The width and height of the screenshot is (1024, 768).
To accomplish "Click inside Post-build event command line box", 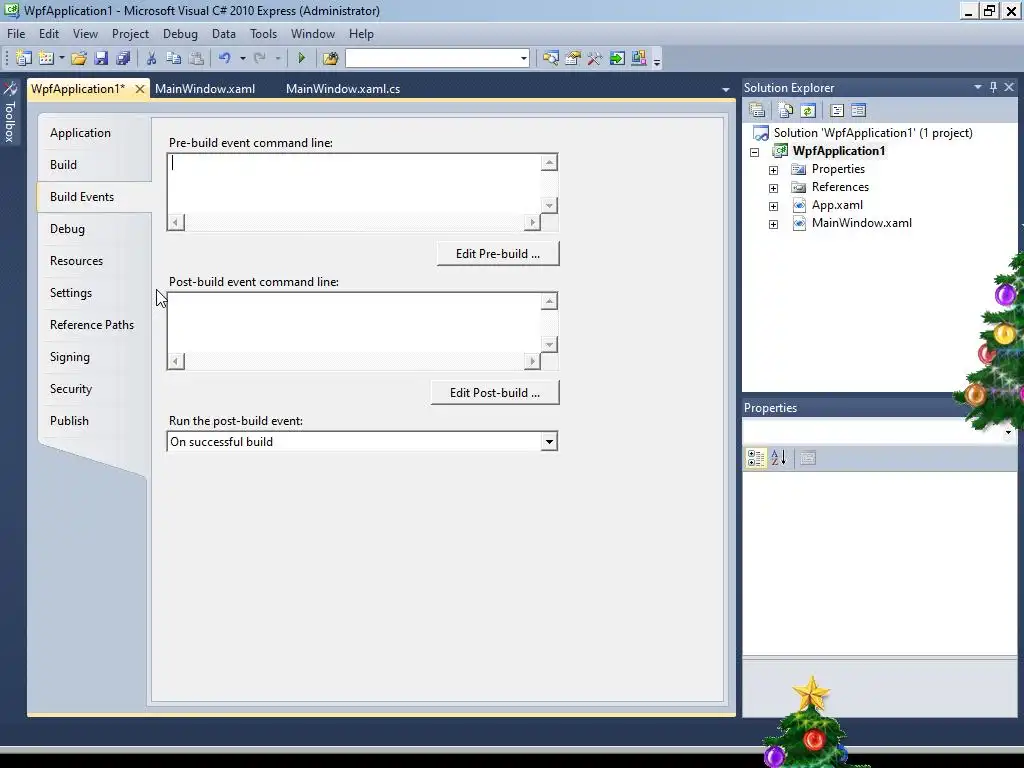I will click(353, 323).
